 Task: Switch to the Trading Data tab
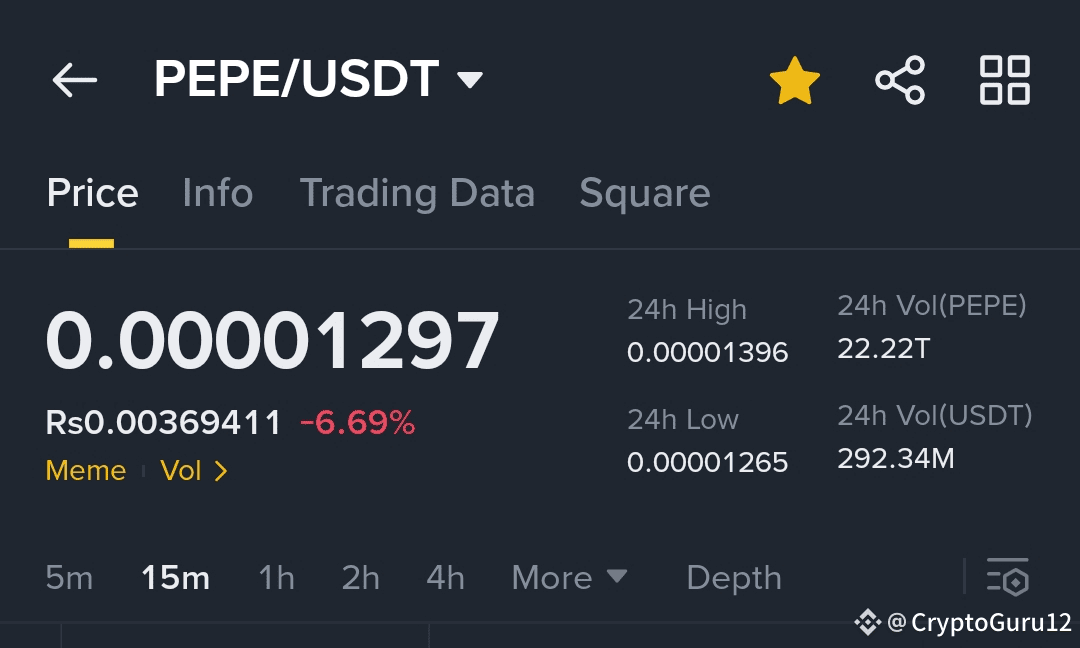(x=417, y=194)
